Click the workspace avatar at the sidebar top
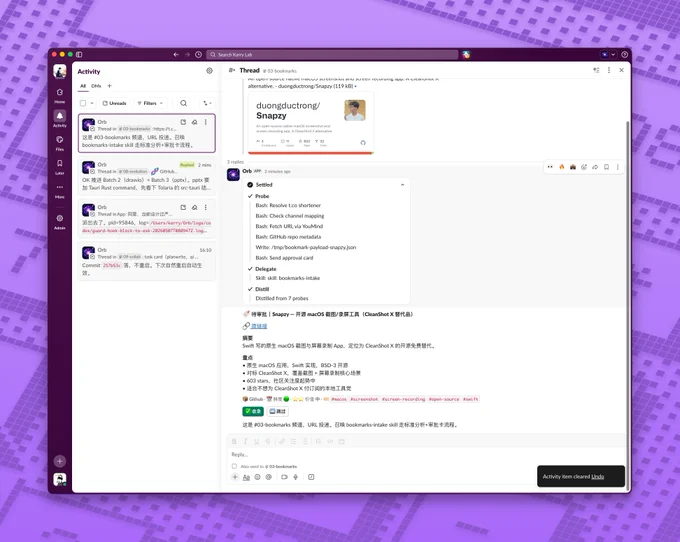Viewport: 680px width, 542px height. click(x=60, y=71)
